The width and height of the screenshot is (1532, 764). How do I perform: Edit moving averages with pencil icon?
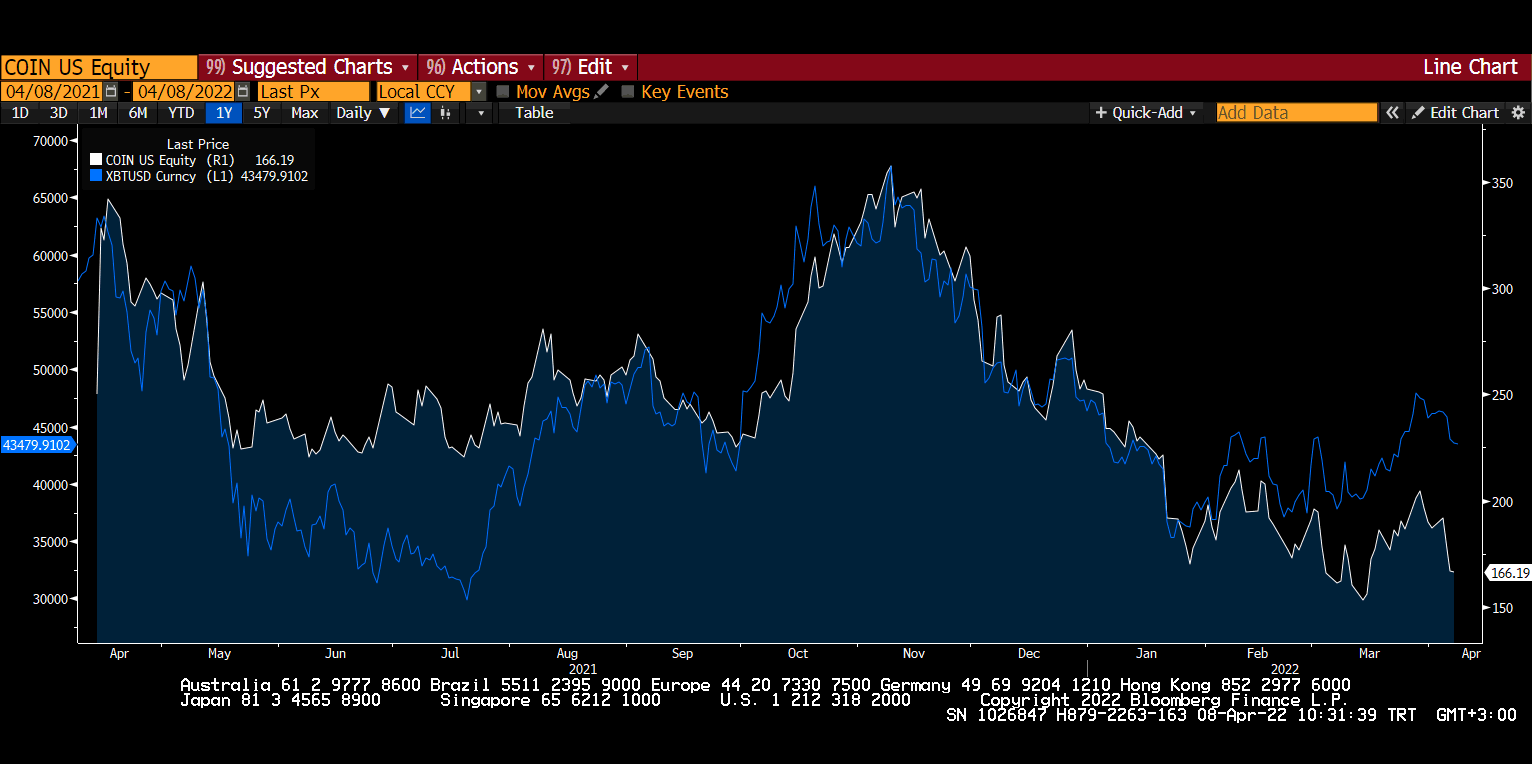point(601,91)
